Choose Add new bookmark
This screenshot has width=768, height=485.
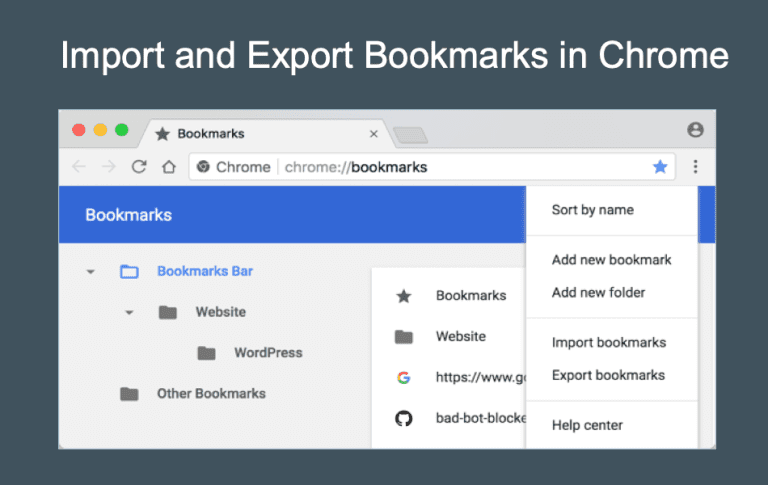pos(611,260)
